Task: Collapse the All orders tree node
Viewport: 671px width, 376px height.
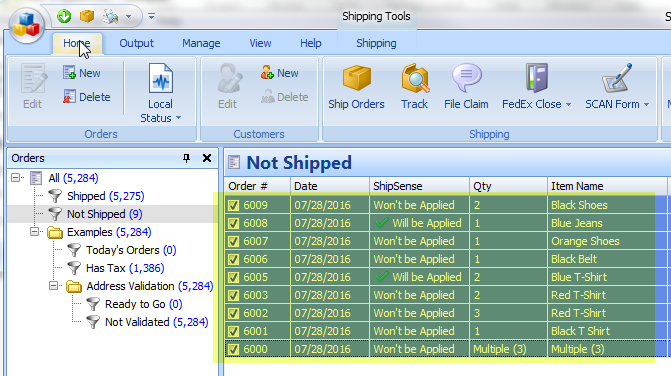Action: (x=16, y=178)
